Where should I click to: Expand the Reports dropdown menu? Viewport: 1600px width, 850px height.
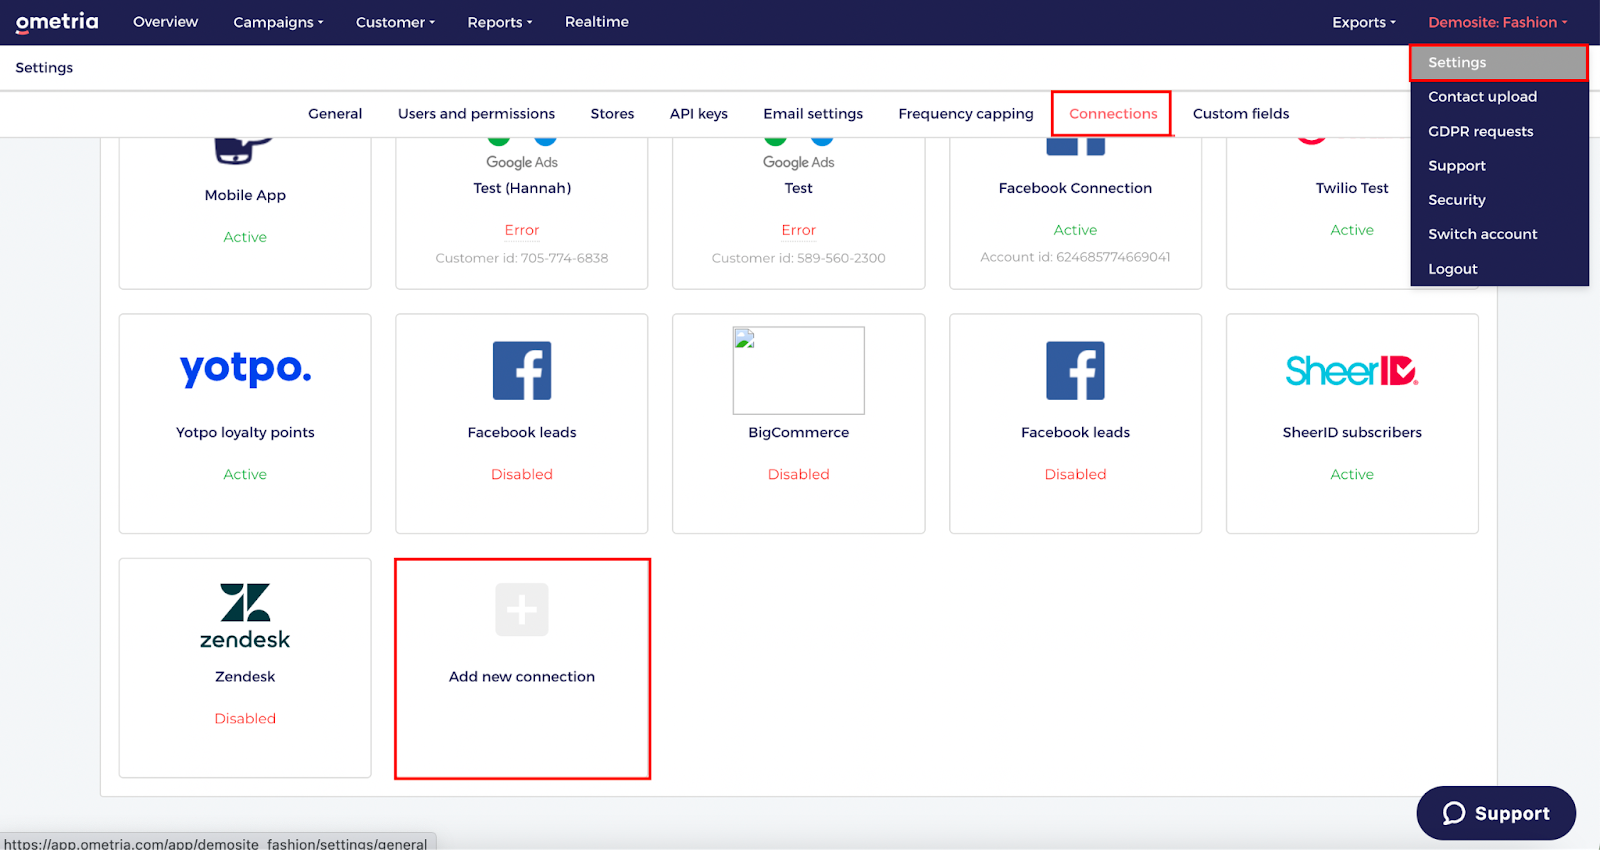[x=500, y=22]
